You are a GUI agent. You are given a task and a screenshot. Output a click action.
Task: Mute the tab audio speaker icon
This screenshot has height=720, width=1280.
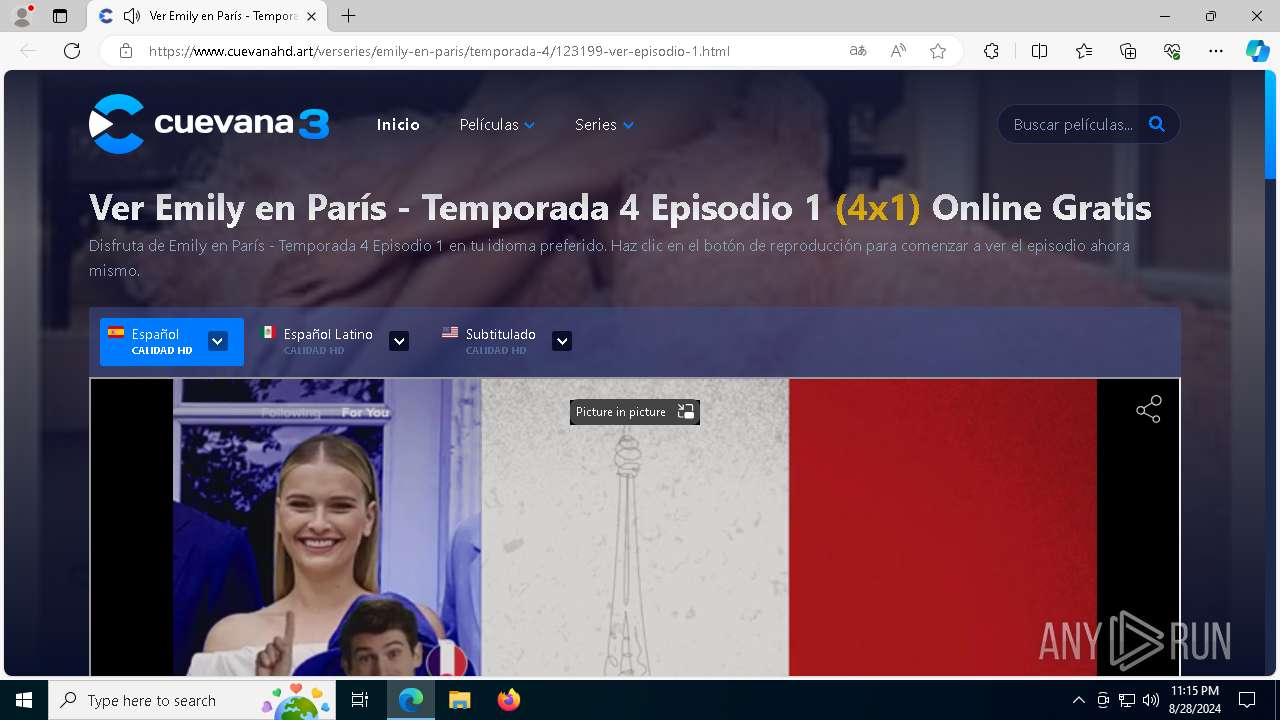[131, 16]
